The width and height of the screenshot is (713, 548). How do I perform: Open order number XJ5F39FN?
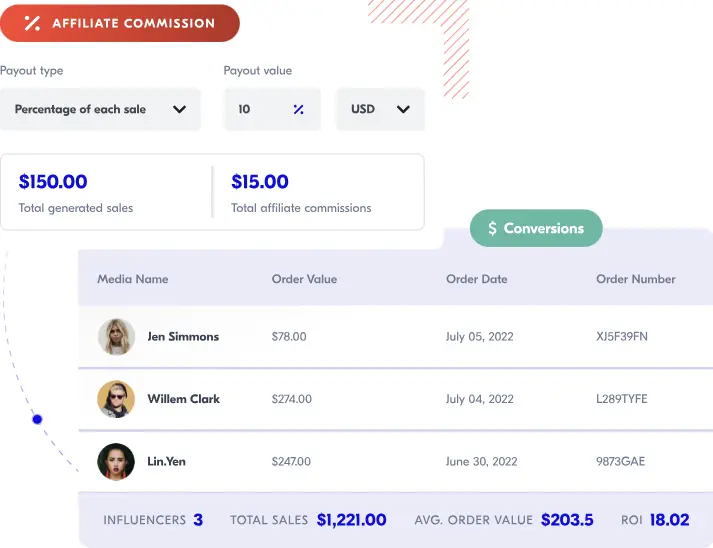pyautogui.click(x=622, y=337)
